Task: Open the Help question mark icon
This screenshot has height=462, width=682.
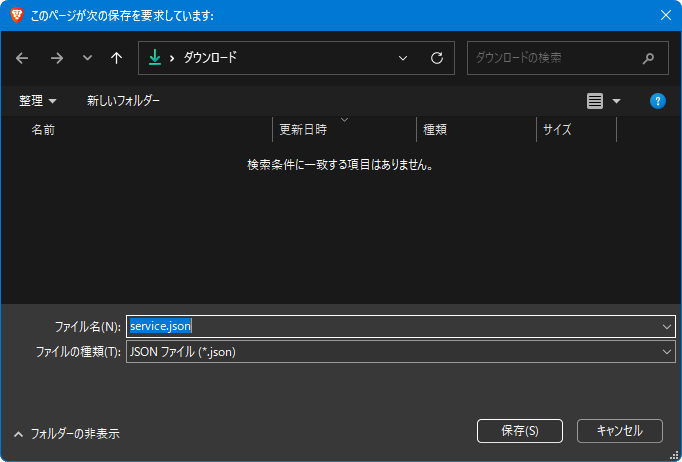Action: (657, 101)
